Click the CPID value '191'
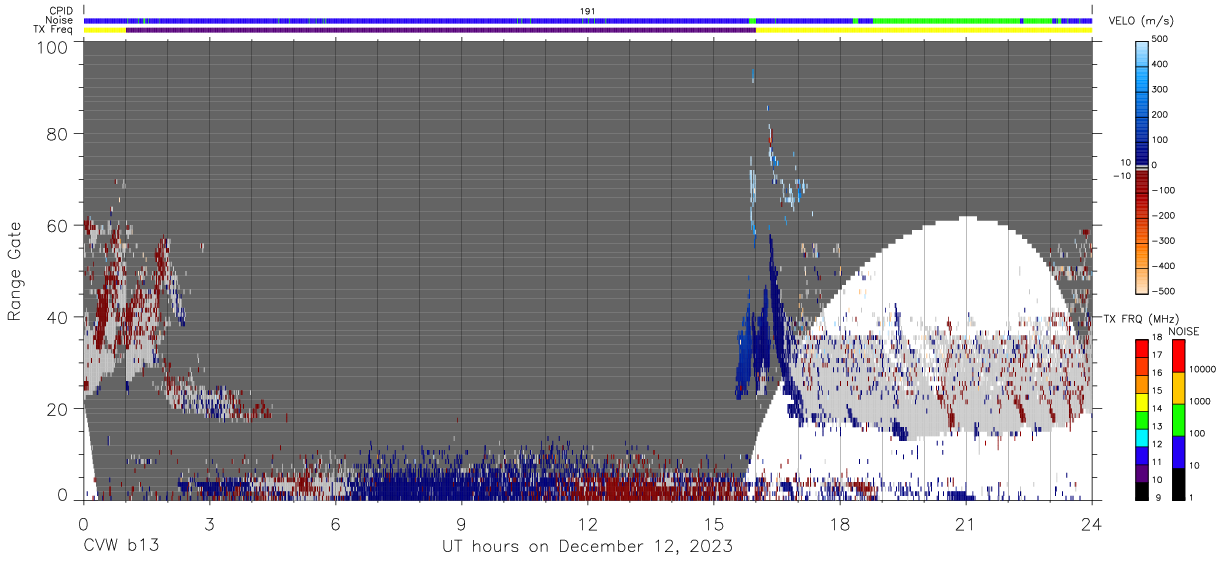Image resolution: width=1228 pixels, height=567 pixels. 588,11
